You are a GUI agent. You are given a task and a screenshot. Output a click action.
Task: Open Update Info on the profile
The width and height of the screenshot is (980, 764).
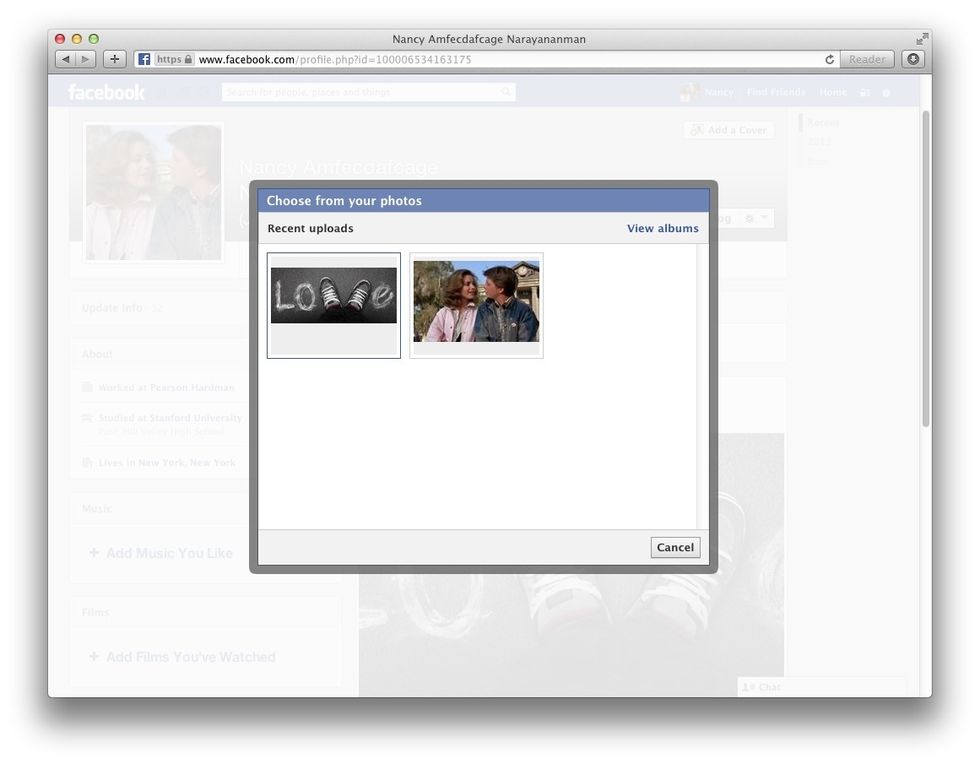click(112, 308)
